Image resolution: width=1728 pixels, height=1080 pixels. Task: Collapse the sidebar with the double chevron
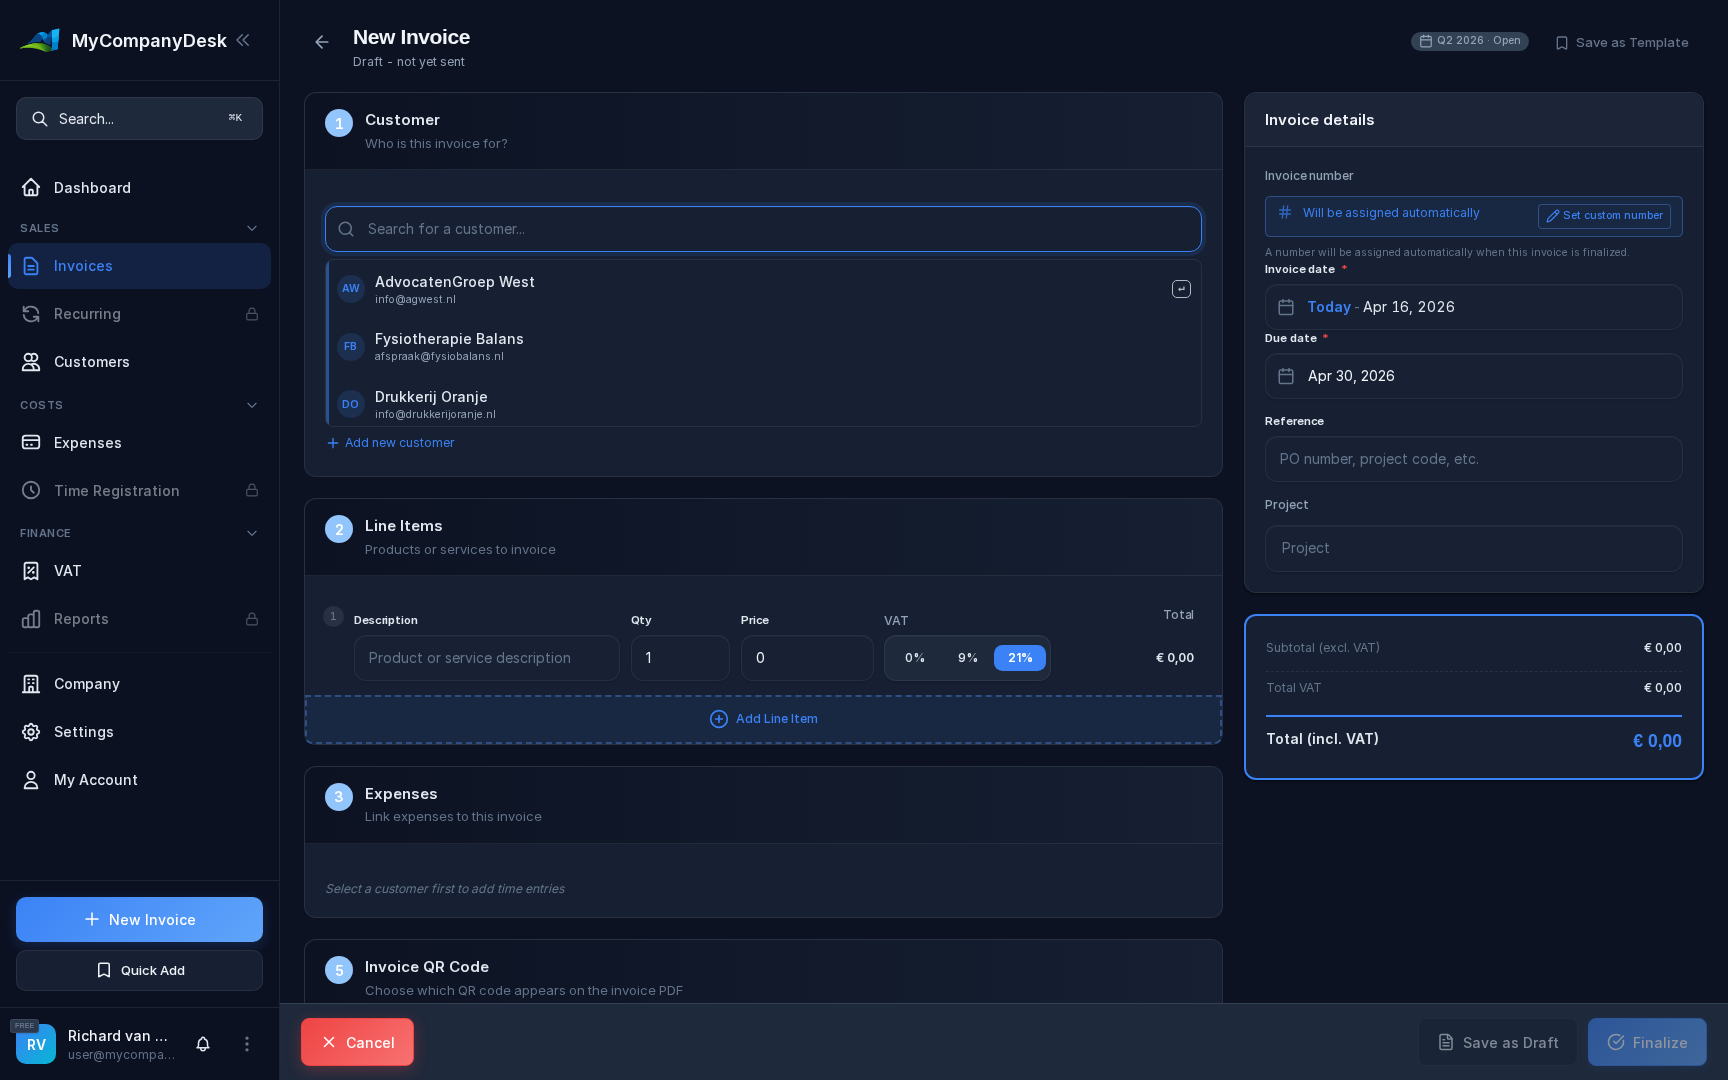(243, 40)
